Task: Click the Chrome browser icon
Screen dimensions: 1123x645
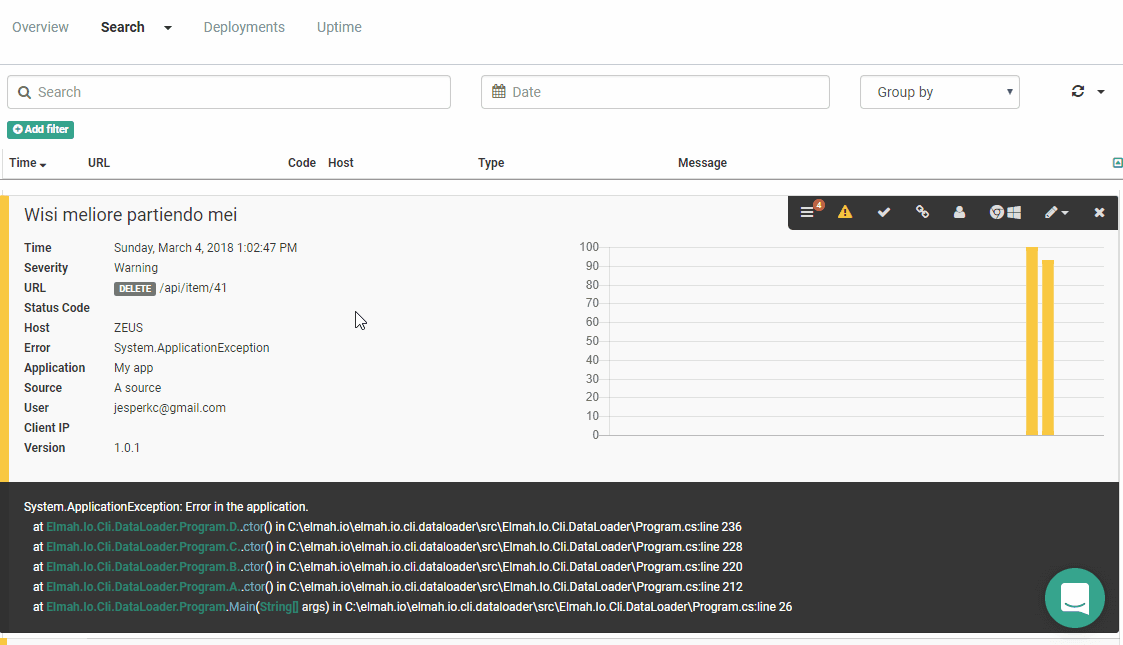Action: [997, 213]
